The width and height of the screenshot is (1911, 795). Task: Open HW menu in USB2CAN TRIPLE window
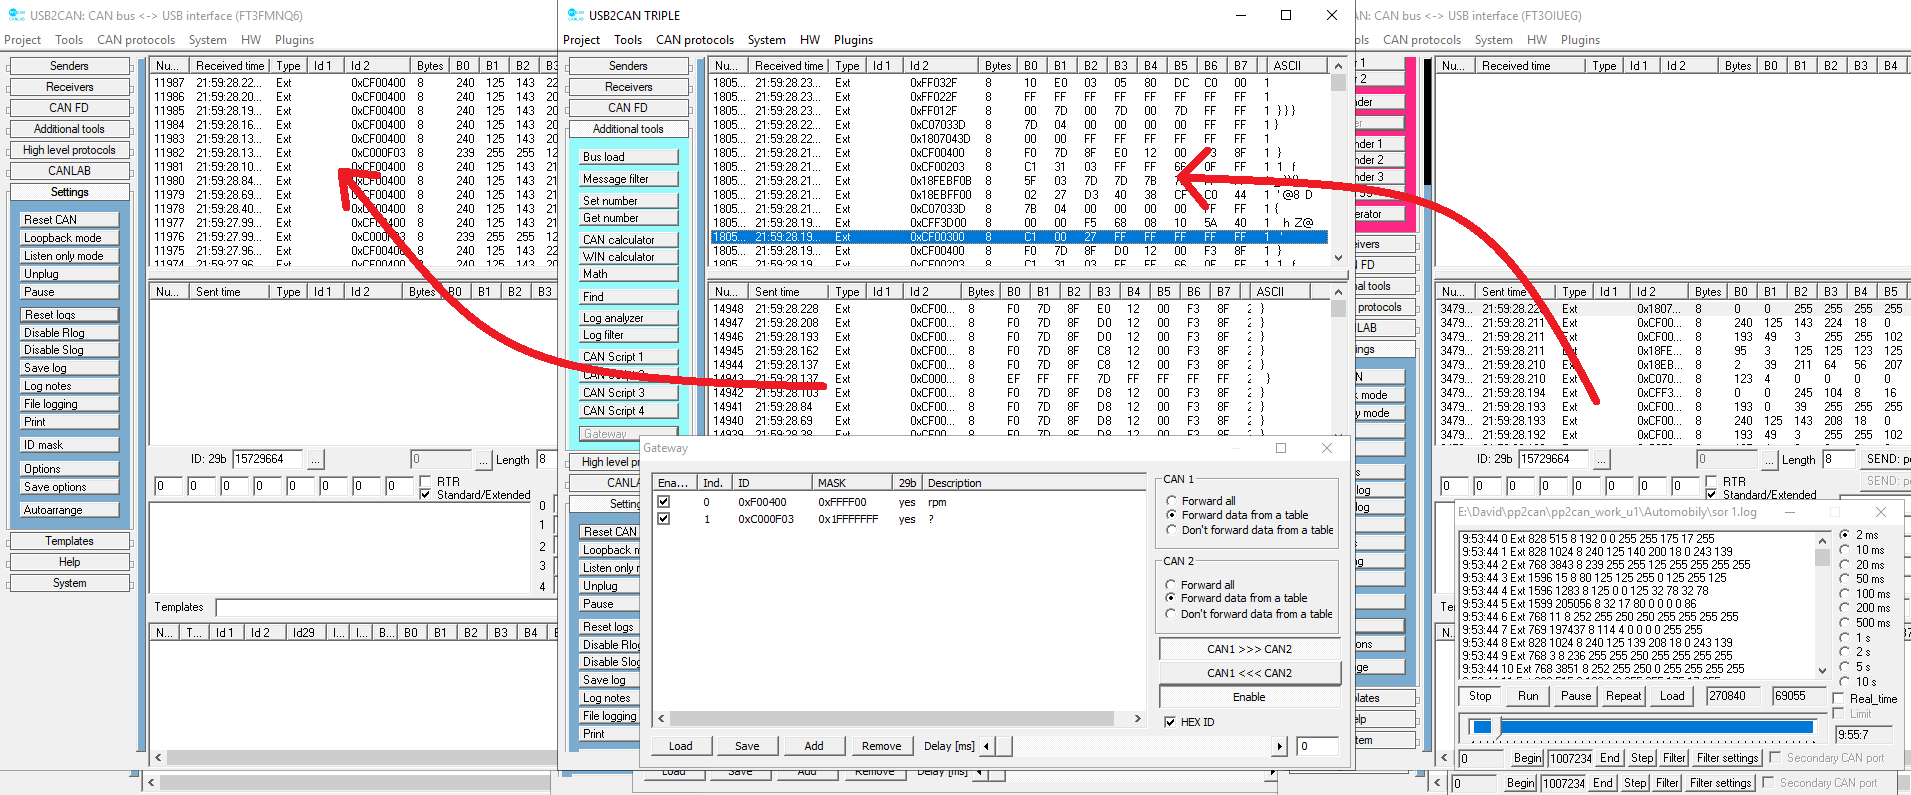pyautogui.click(x=810, y=40)
